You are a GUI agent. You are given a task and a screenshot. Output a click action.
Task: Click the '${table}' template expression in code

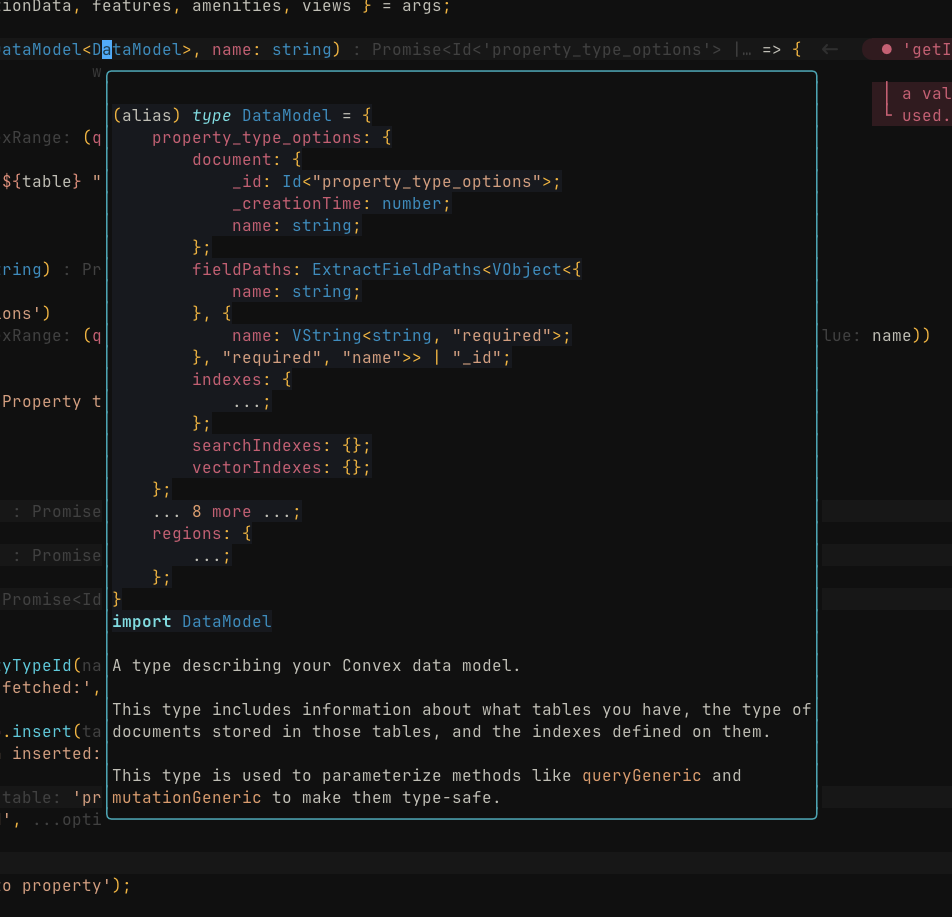tap(41, 182)
